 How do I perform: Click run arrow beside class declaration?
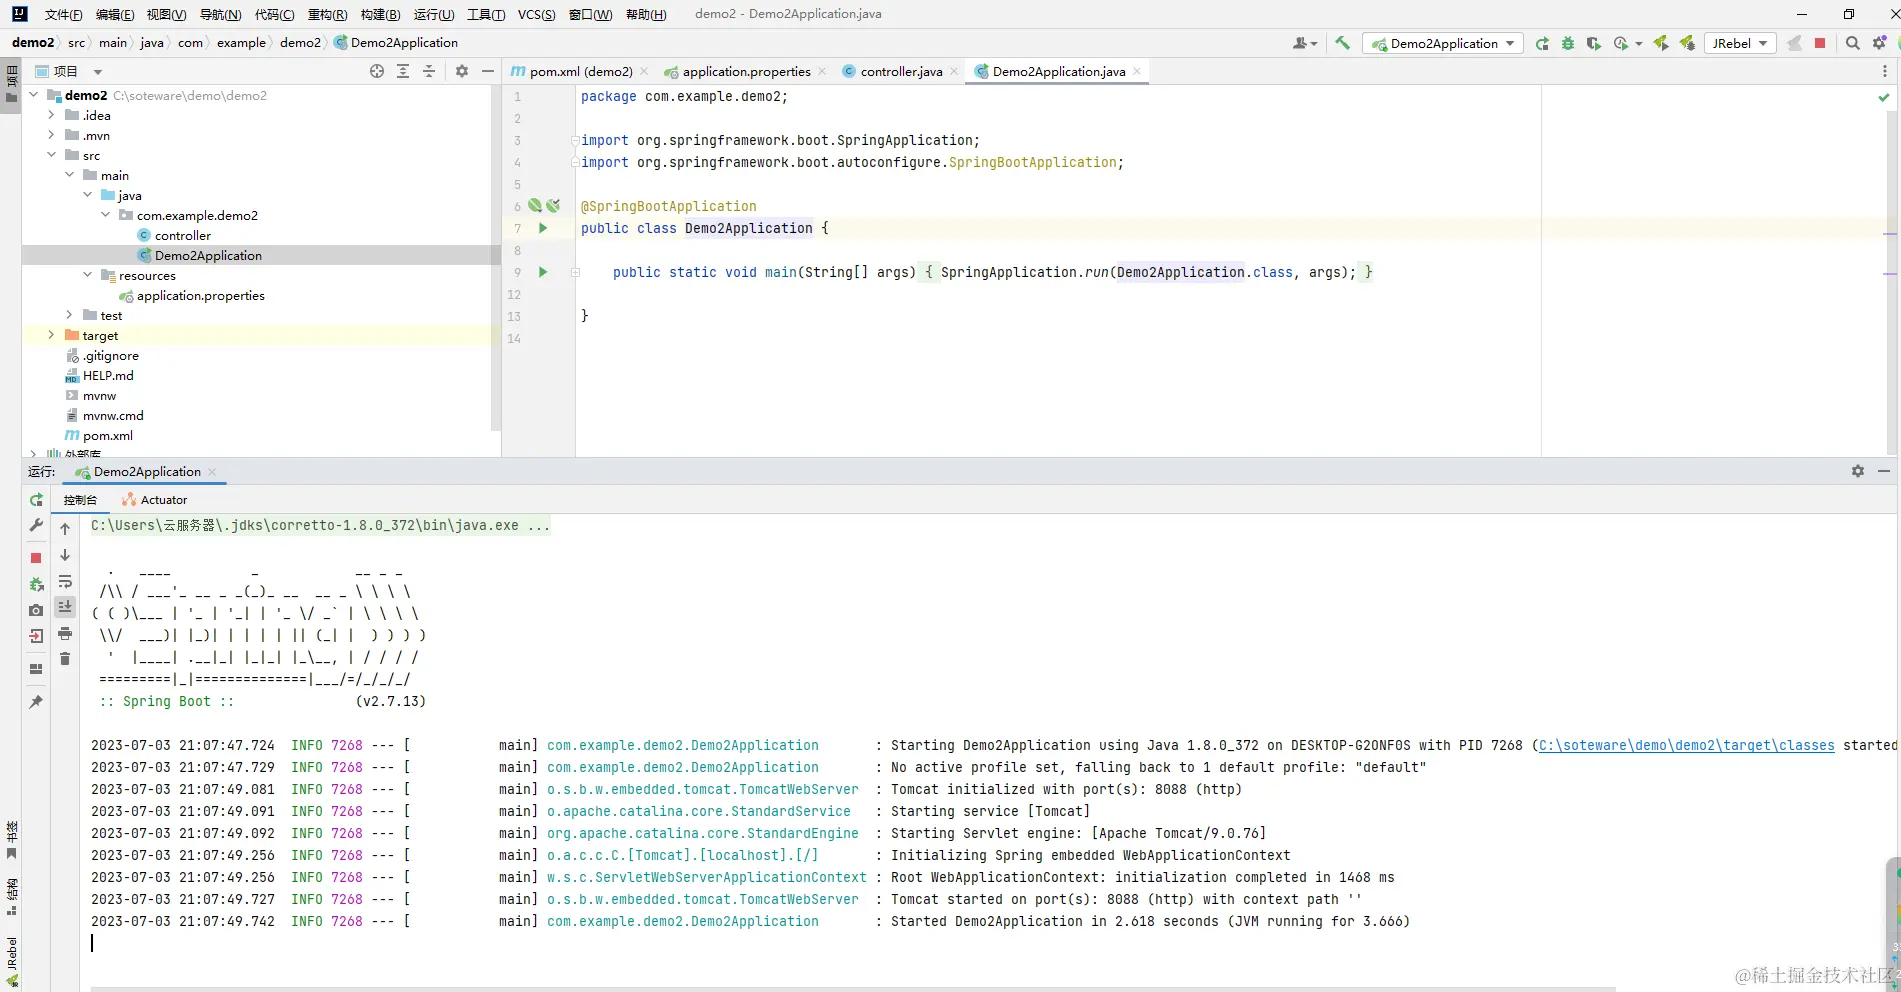coord(543,228)
